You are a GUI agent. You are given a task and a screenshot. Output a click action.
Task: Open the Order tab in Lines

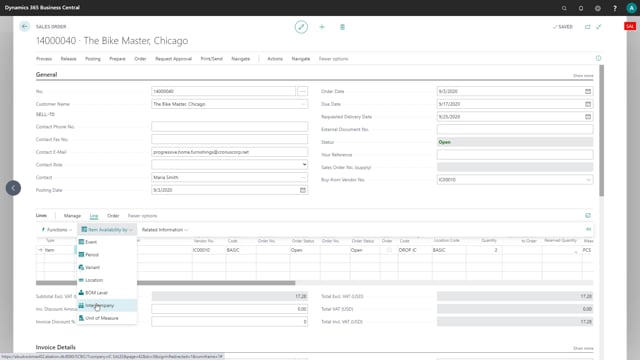click(113, 216)
